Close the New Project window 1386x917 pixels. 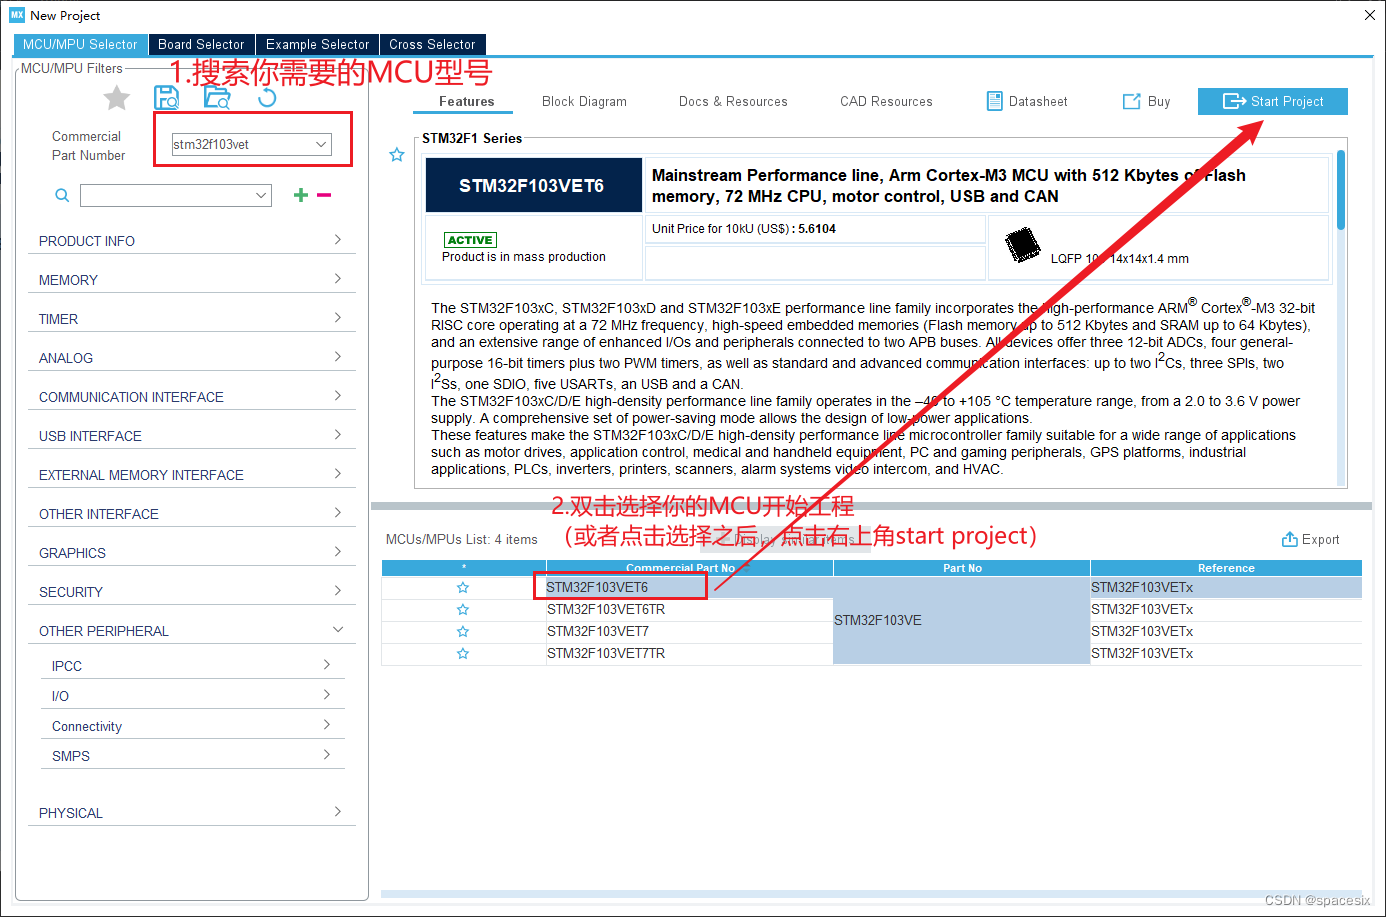pyautogui.click(x=1370, y=15)
